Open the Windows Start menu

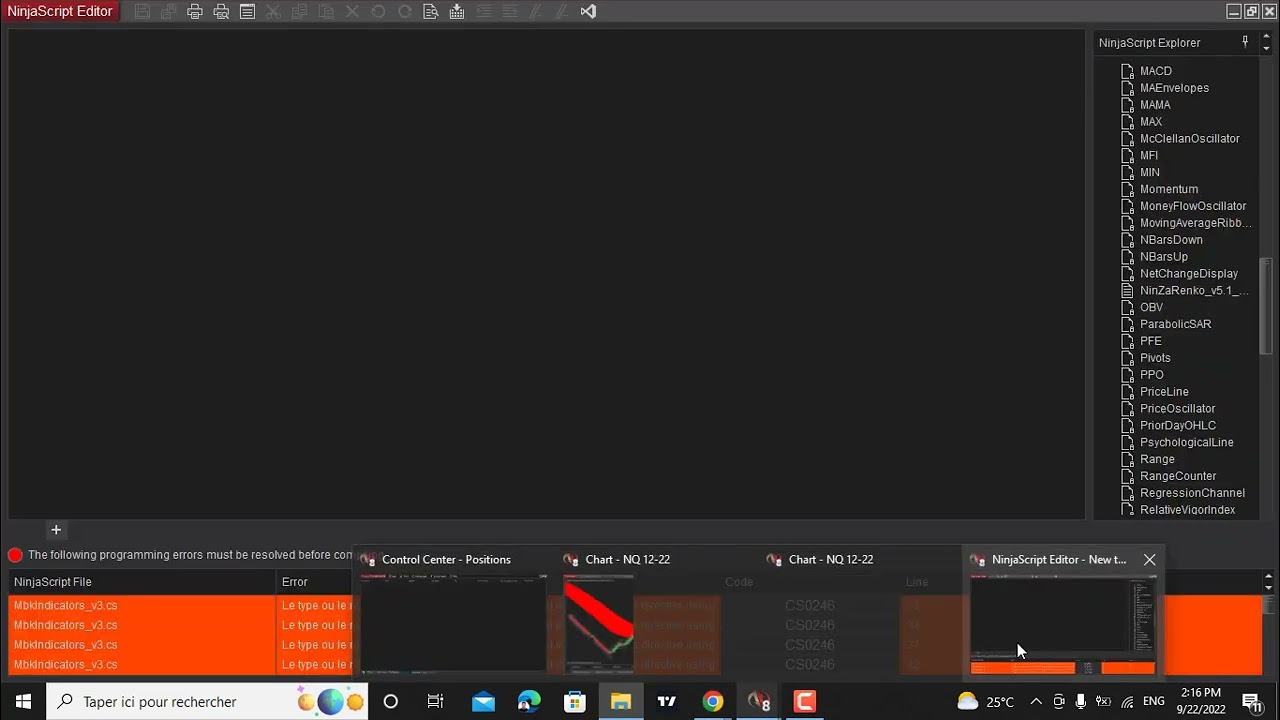pos(23,701)
